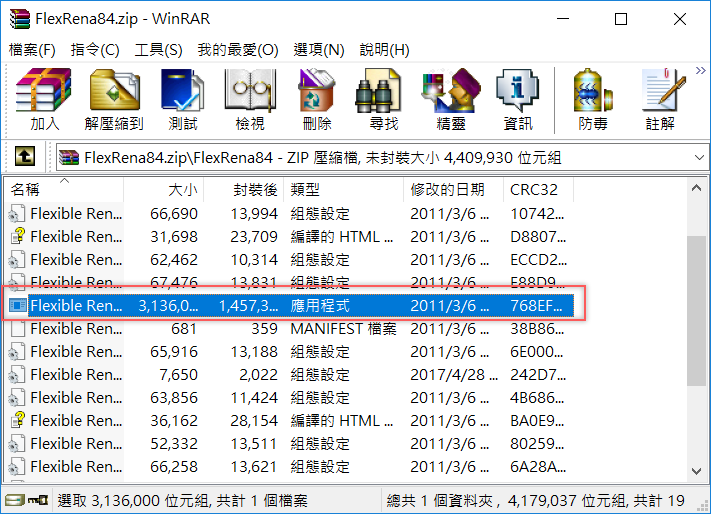Click the 選取 3,136,000 位元組 status text
This screenshot has width=711, height=514.
coord(182,500)
